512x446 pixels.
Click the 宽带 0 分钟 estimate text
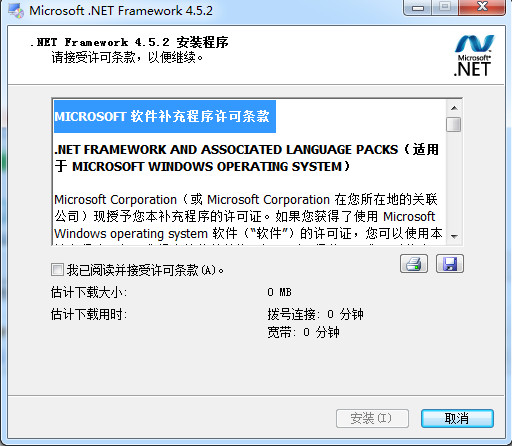pos(303,332)
